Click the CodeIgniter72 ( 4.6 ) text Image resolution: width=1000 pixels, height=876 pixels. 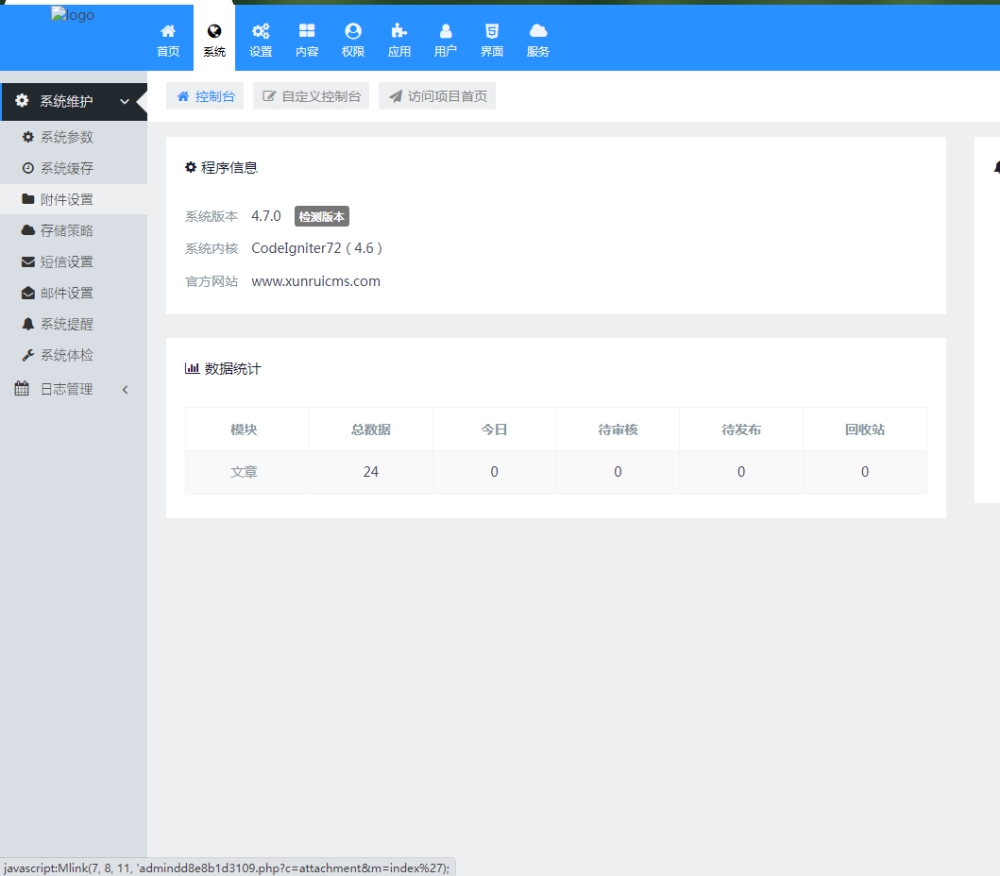click(x=317, y=248)
